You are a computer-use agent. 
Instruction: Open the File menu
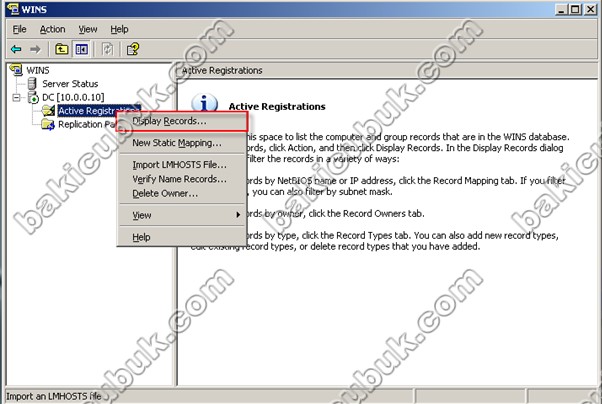(x=19, y=29)
